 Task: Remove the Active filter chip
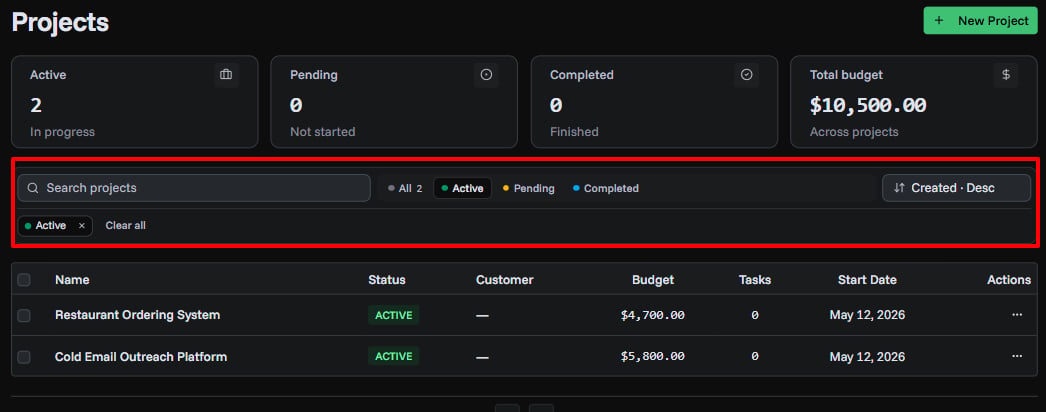82,226
